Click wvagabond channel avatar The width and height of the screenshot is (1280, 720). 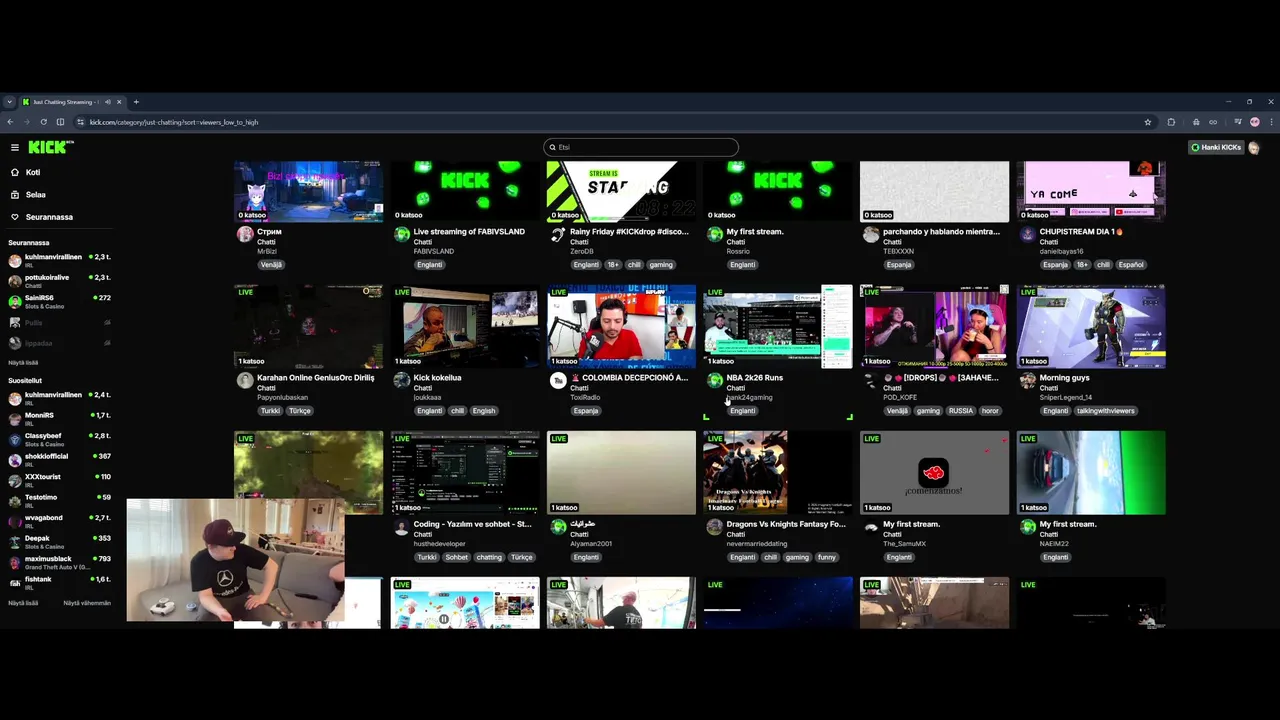15,521
